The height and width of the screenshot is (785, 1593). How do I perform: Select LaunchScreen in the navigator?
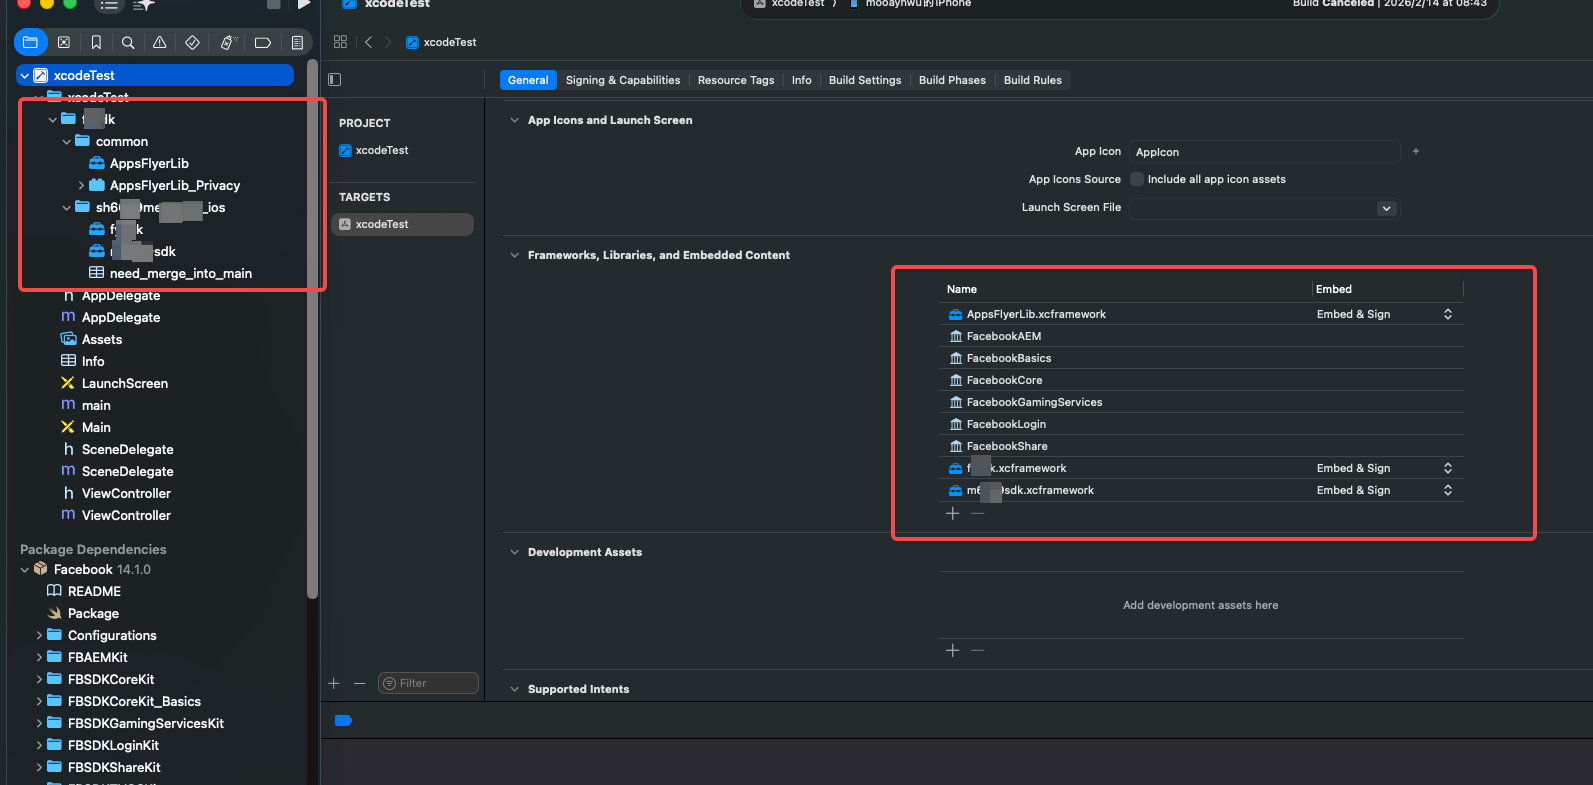125,384
